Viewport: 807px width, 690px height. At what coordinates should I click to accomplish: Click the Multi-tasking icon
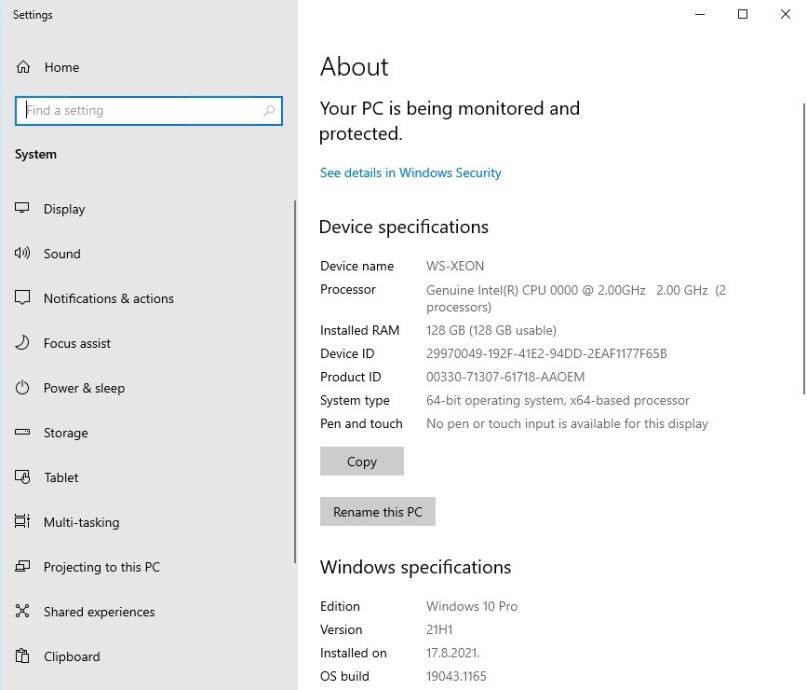pyautogui.click(x=23, y=522)
